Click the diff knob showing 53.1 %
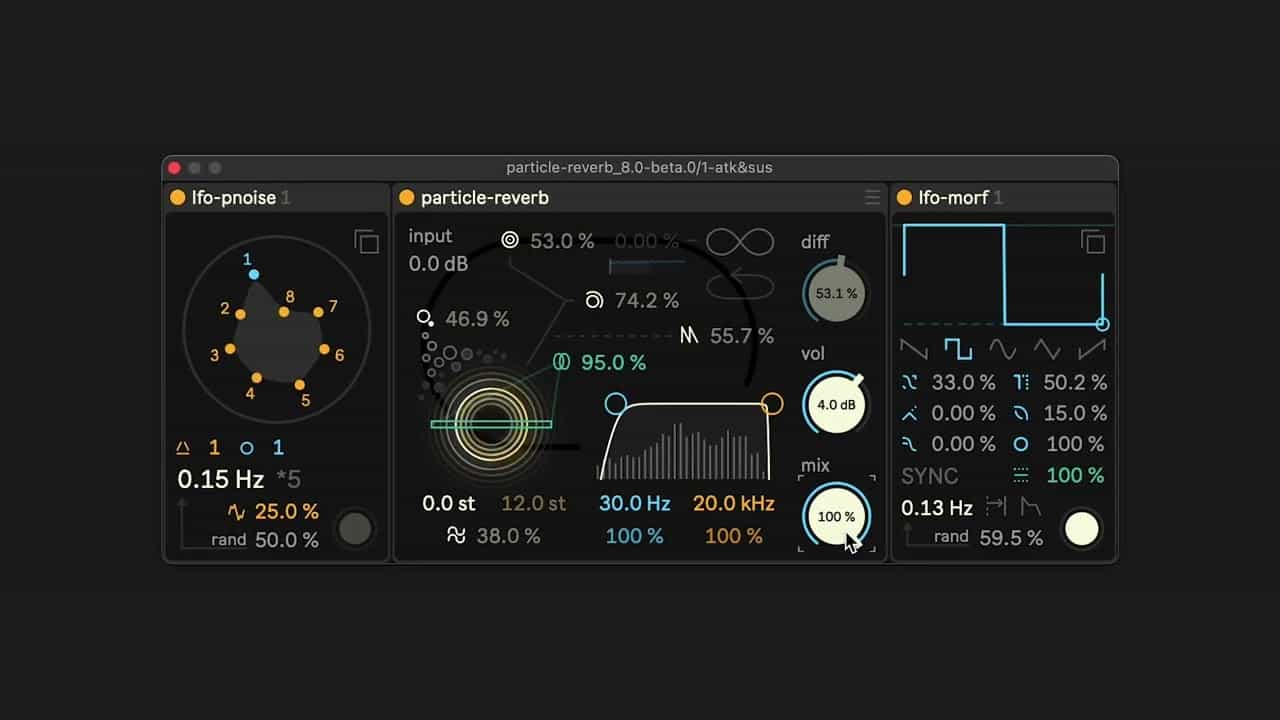 pyautogui.click(x=836, y=294)
